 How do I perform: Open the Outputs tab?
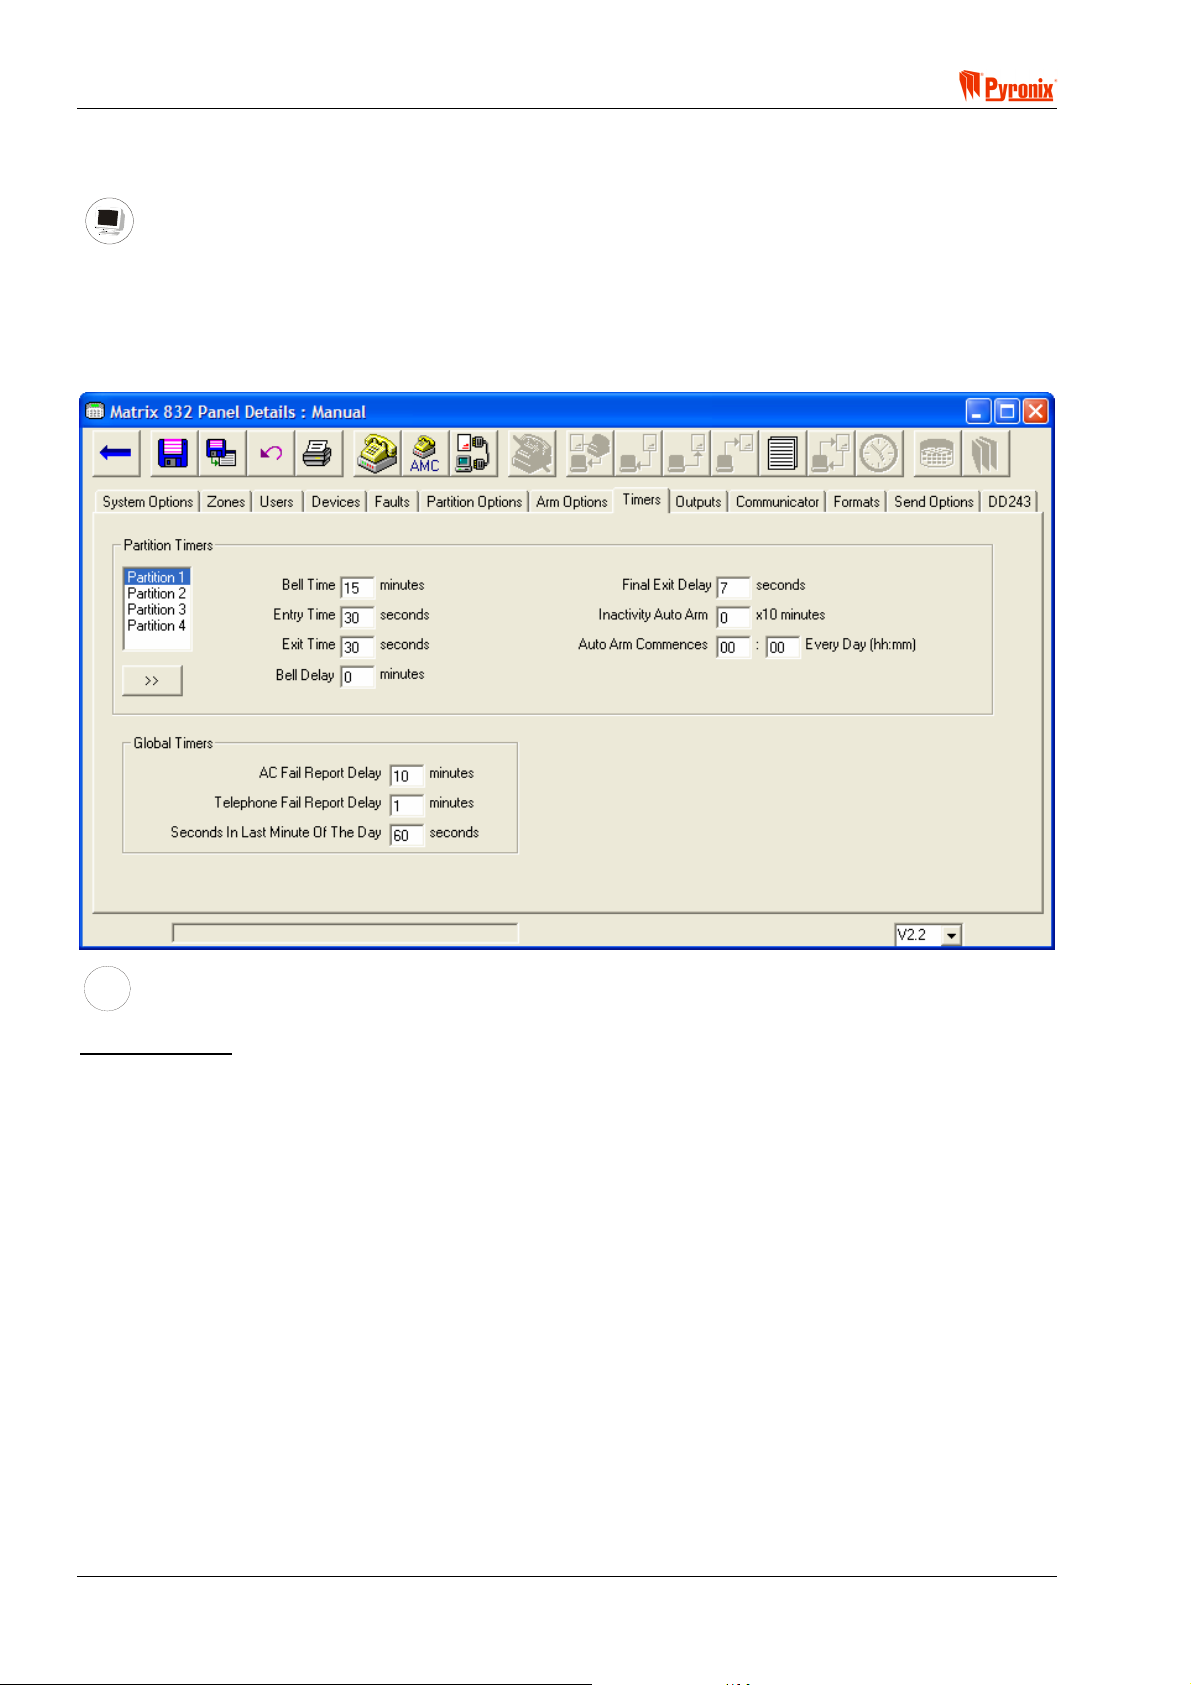(698, 502)
